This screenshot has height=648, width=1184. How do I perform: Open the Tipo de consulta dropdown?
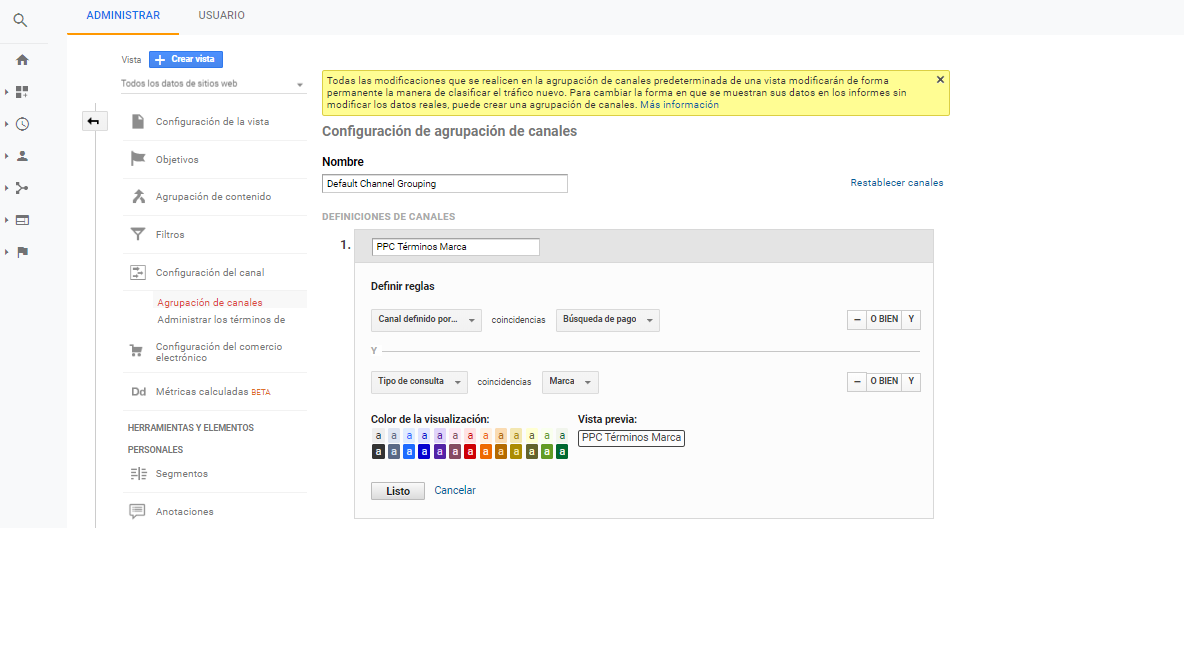coord(419,381)
